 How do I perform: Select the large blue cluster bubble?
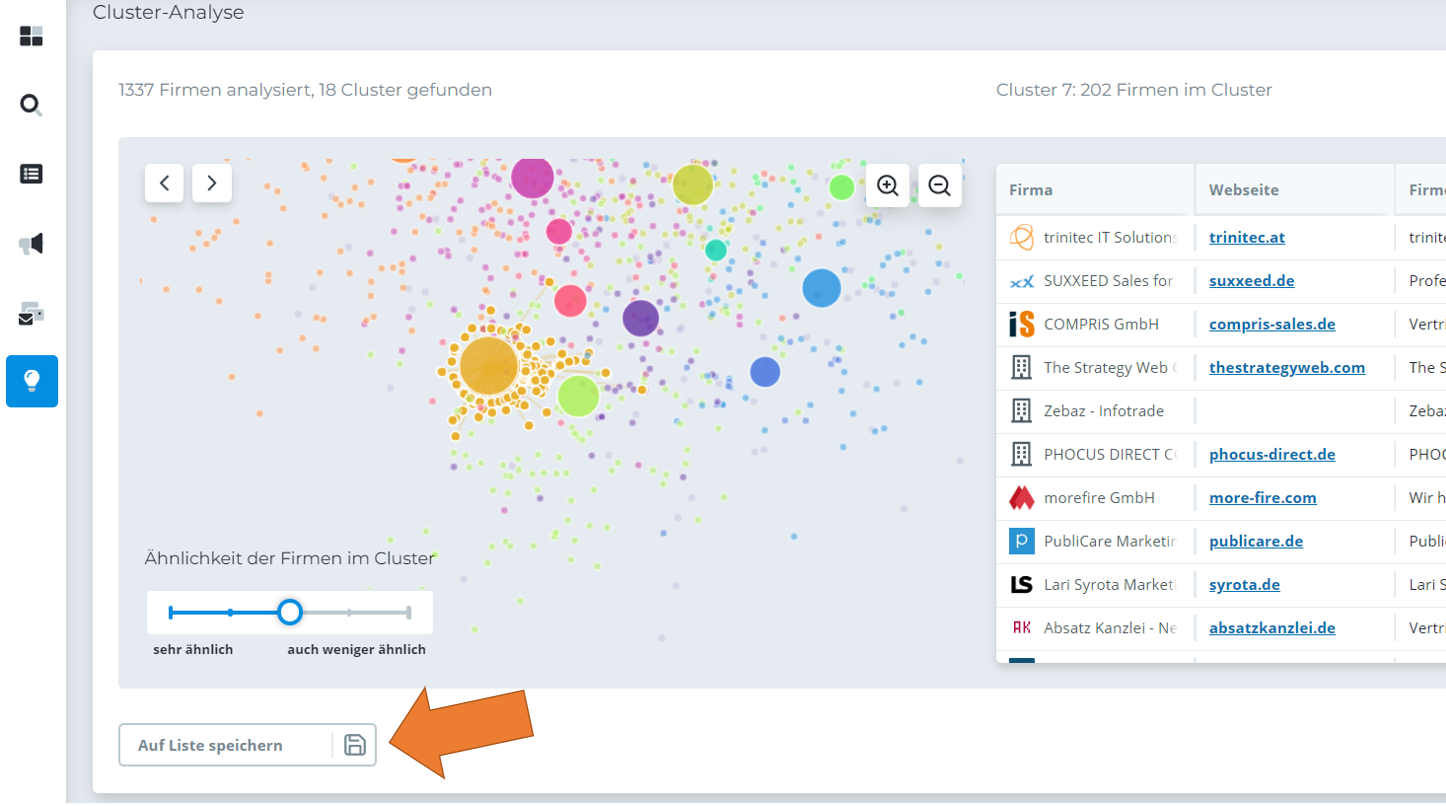(x=822, y=288)
